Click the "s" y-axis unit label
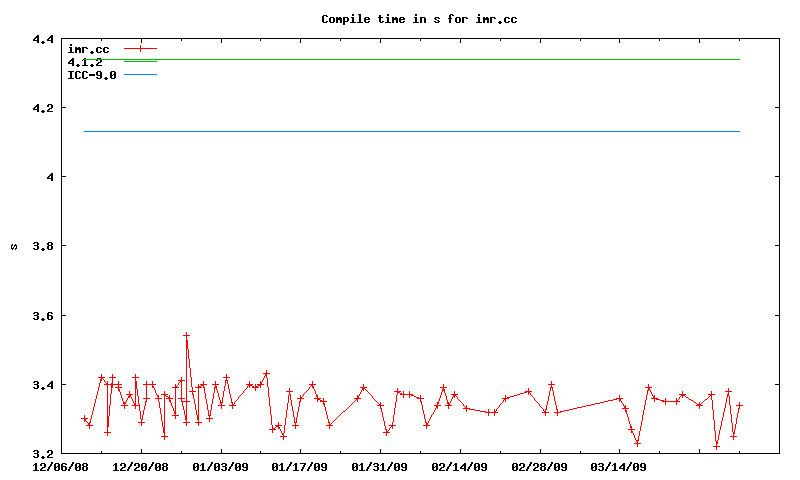The width and height of the screenshot is (800, 480). point(13,247)
